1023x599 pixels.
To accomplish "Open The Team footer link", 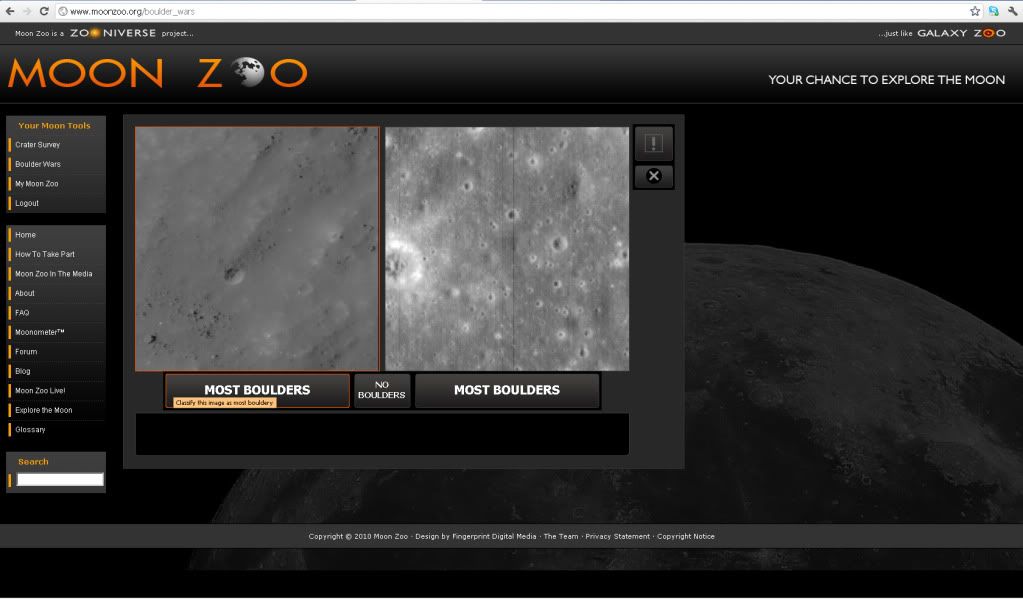I will 561,536.
